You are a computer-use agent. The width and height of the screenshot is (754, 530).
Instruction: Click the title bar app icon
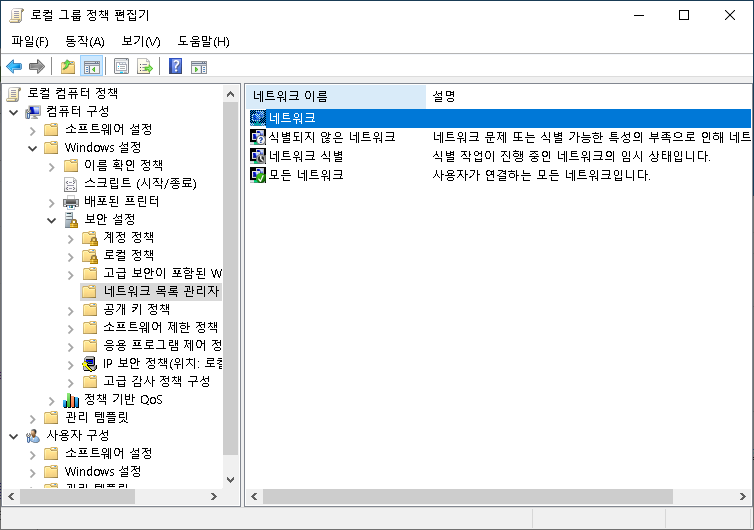coord(16,15)
